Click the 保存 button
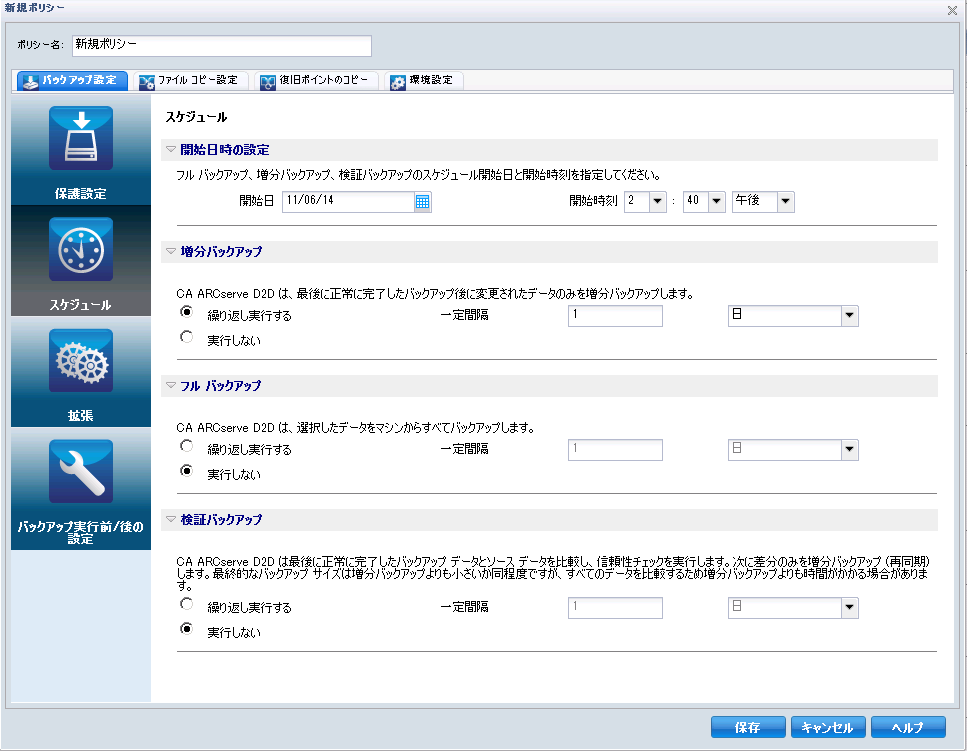Viewport: 967px width, 751px height. tap(748, 728)
